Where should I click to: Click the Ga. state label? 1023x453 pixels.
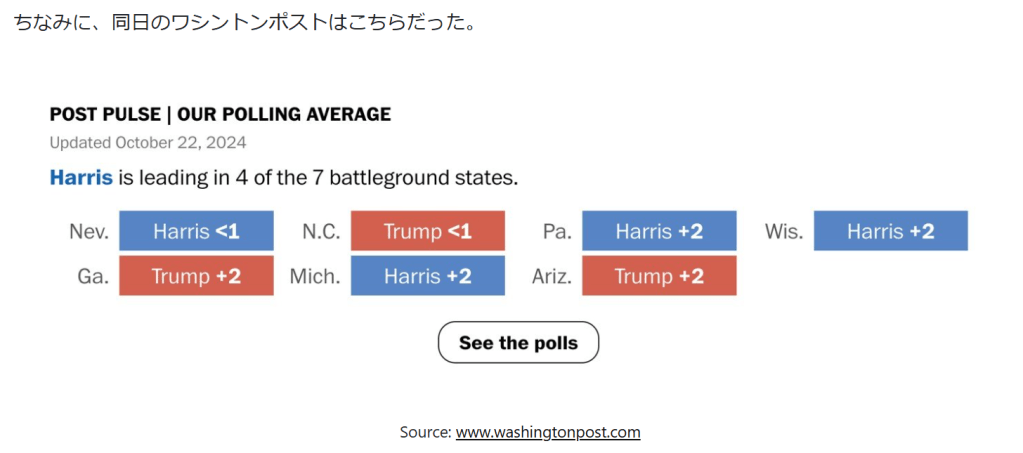pos(92,277)
